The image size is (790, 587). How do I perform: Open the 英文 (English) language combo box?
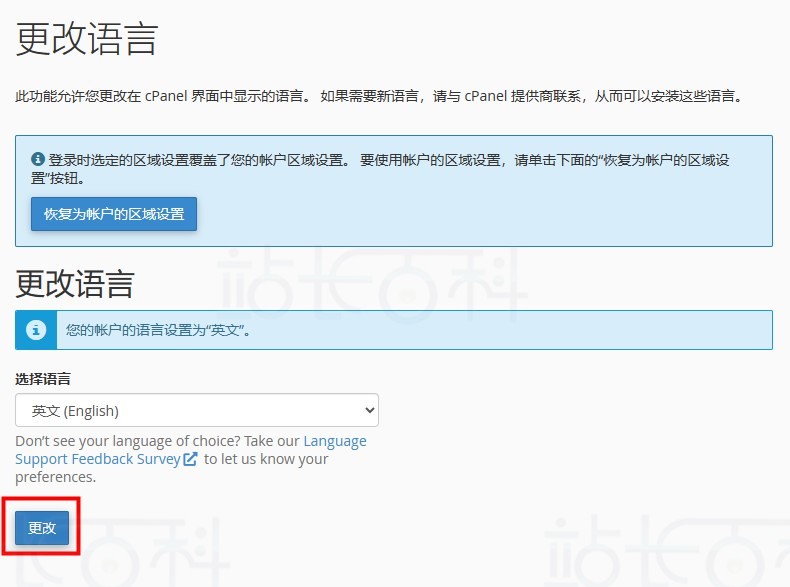coord(190,410)
